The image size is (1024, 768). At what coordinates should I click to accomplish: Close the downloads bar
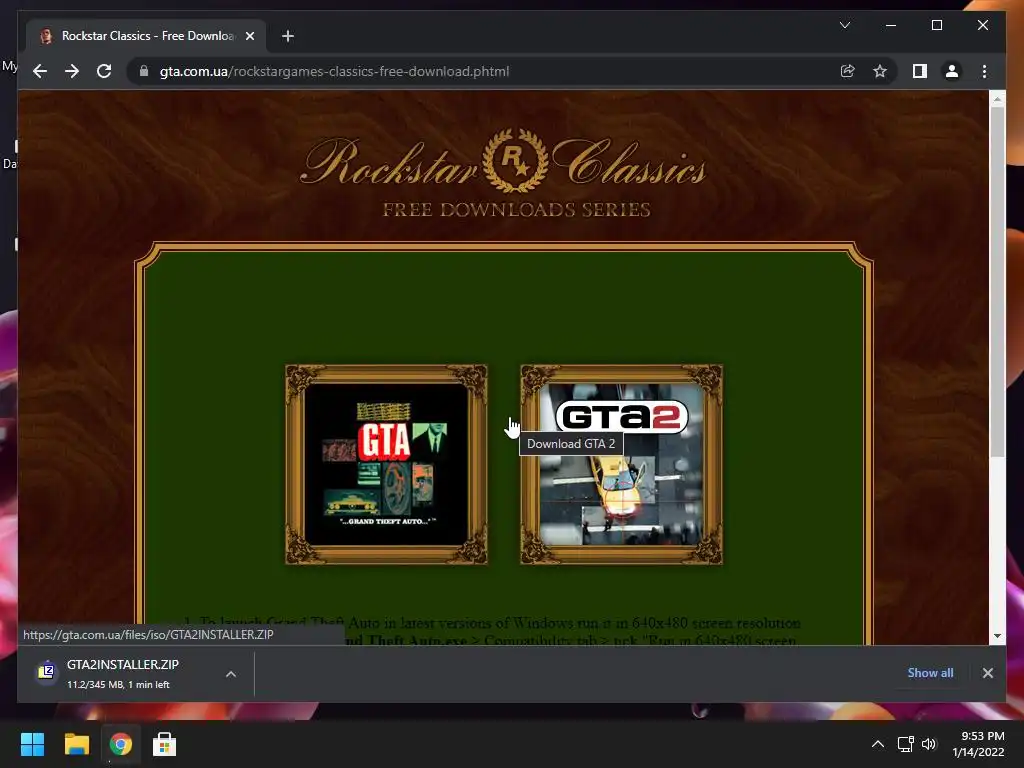tap(987, 673)
